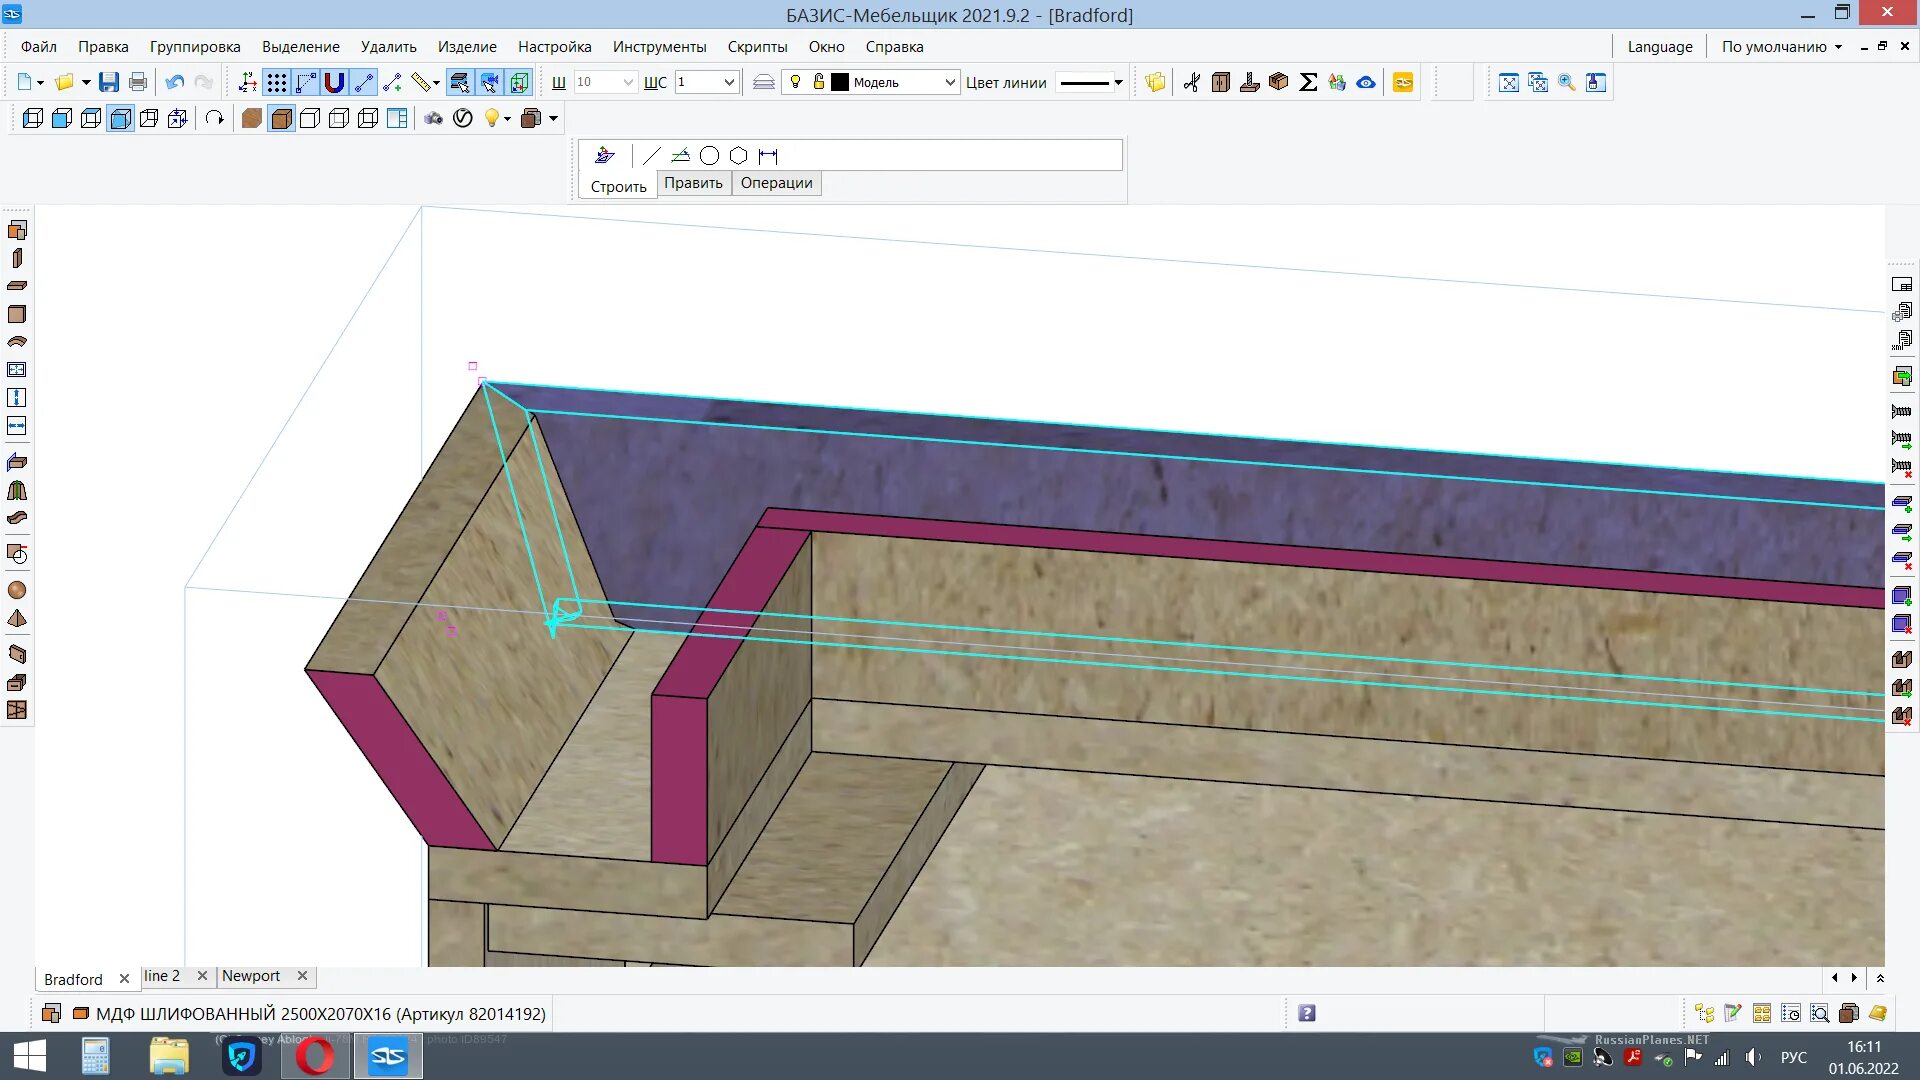1920x1080 pixels.
Task: Click the undo arrow icon
Action: click(174, 83)
